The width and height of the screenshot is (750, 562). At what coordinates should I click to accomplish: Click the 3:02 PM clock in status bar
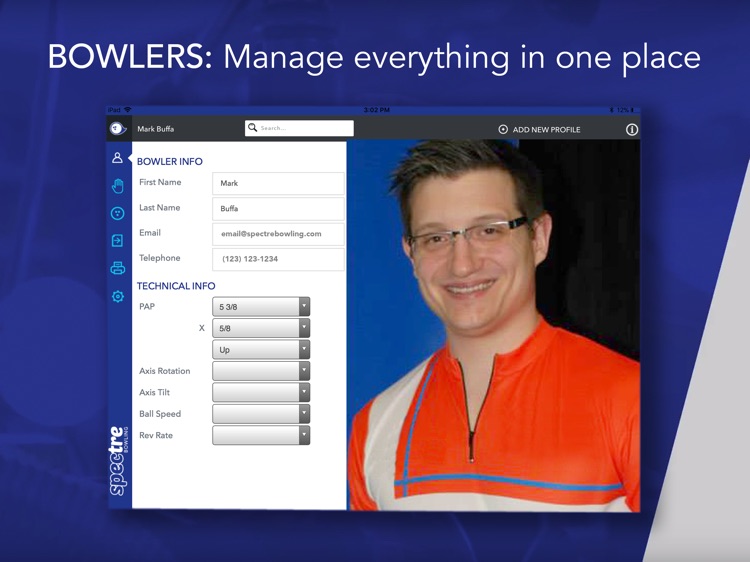376,110
